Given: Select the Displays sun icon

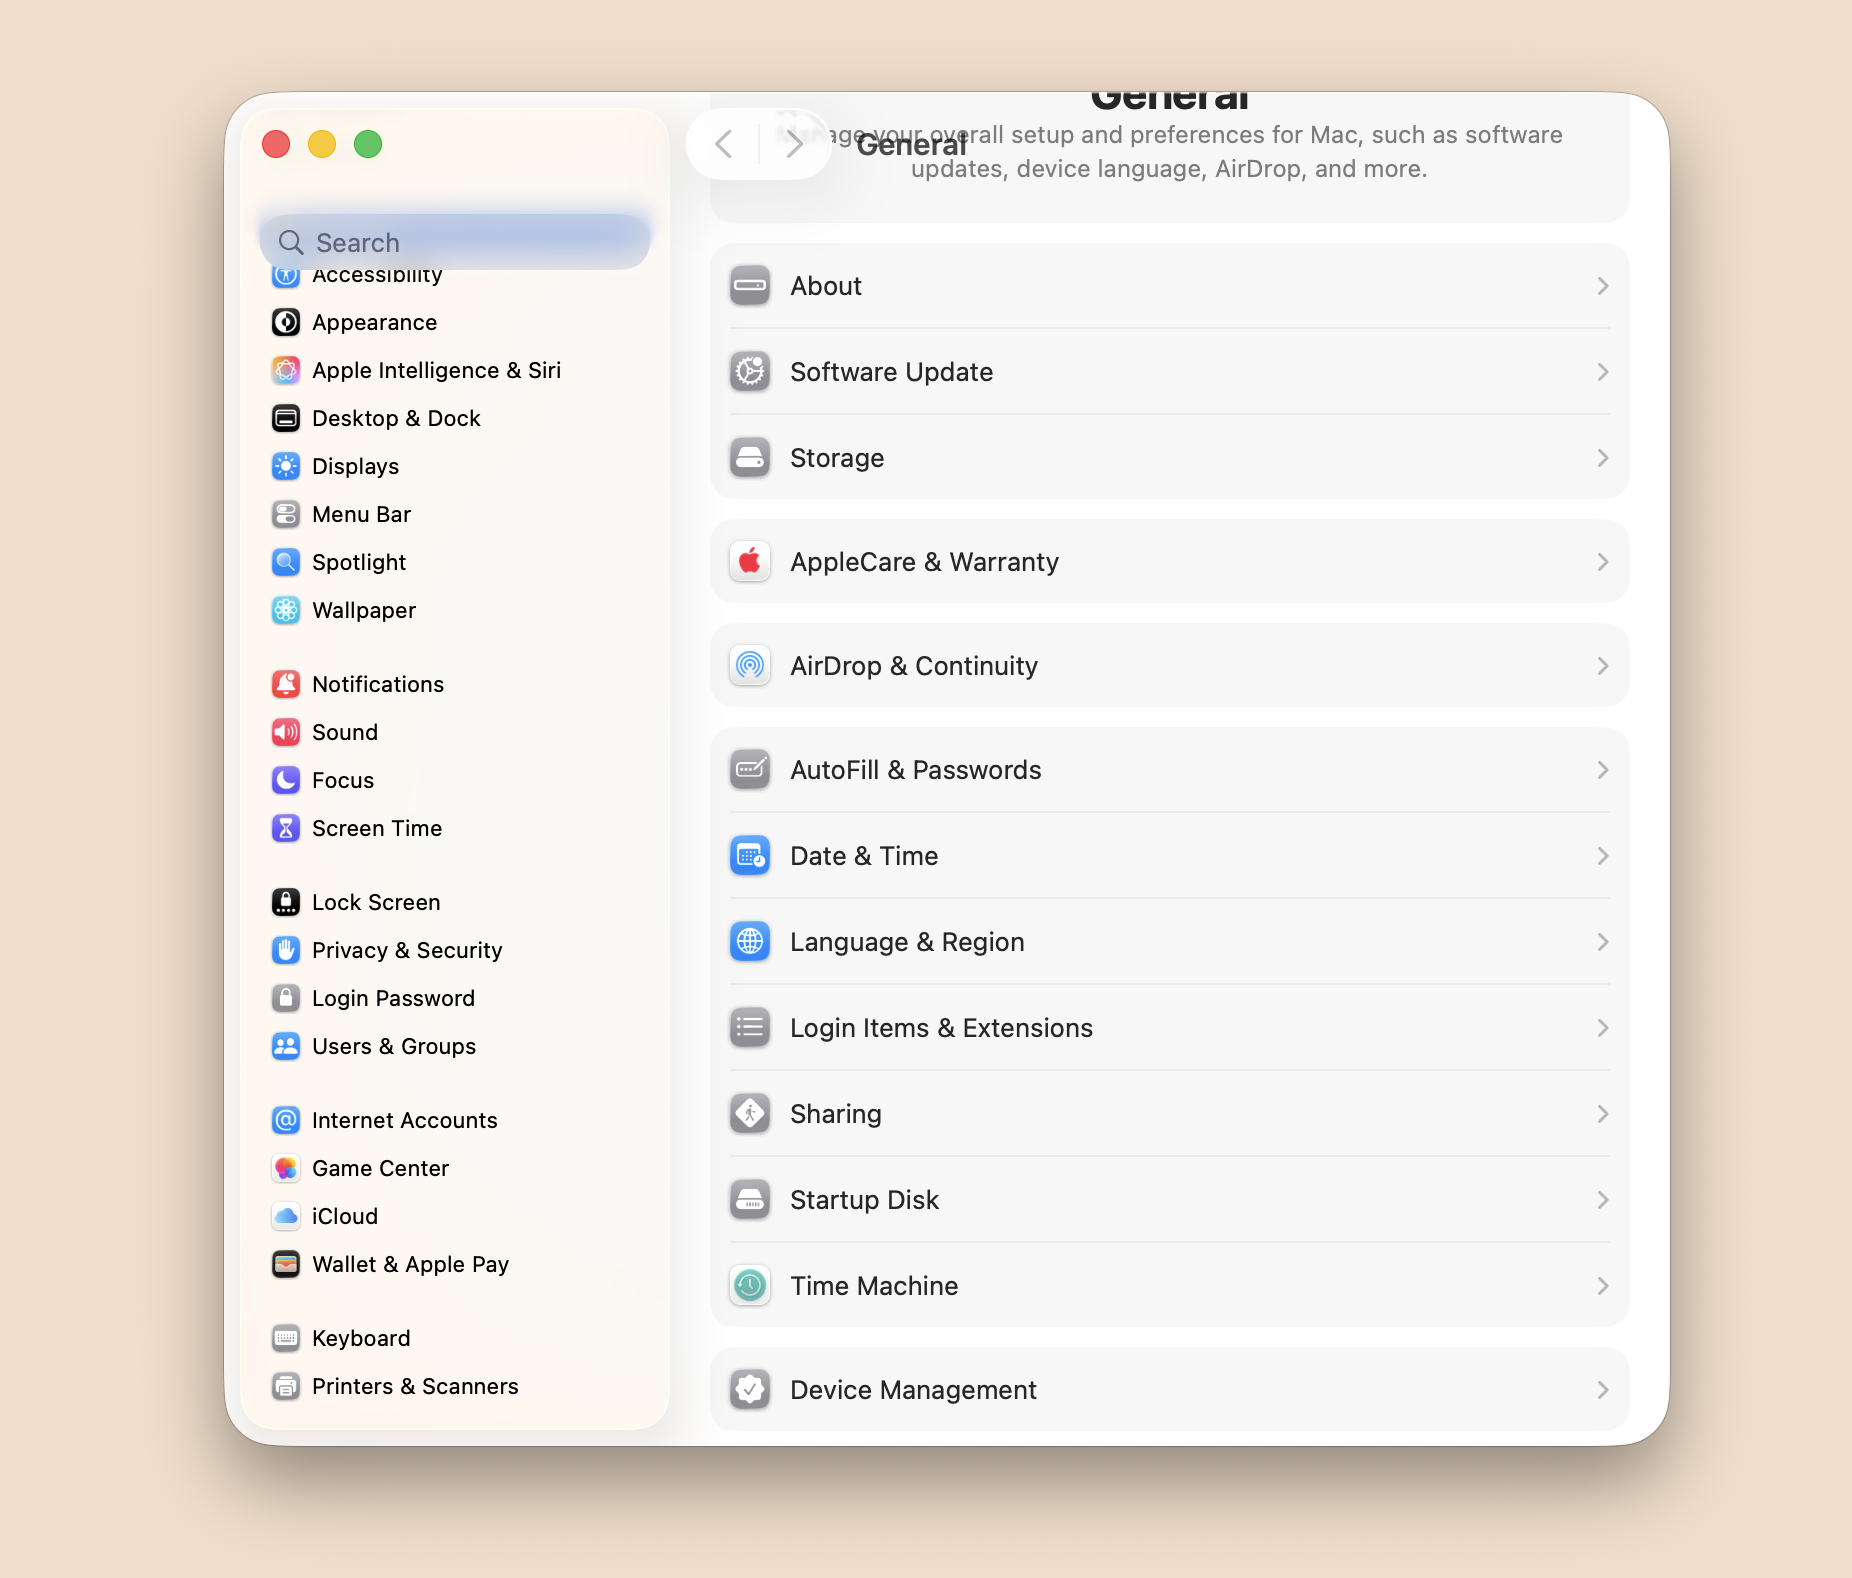Looking at the screenshot, I should [x=286, y=466].
